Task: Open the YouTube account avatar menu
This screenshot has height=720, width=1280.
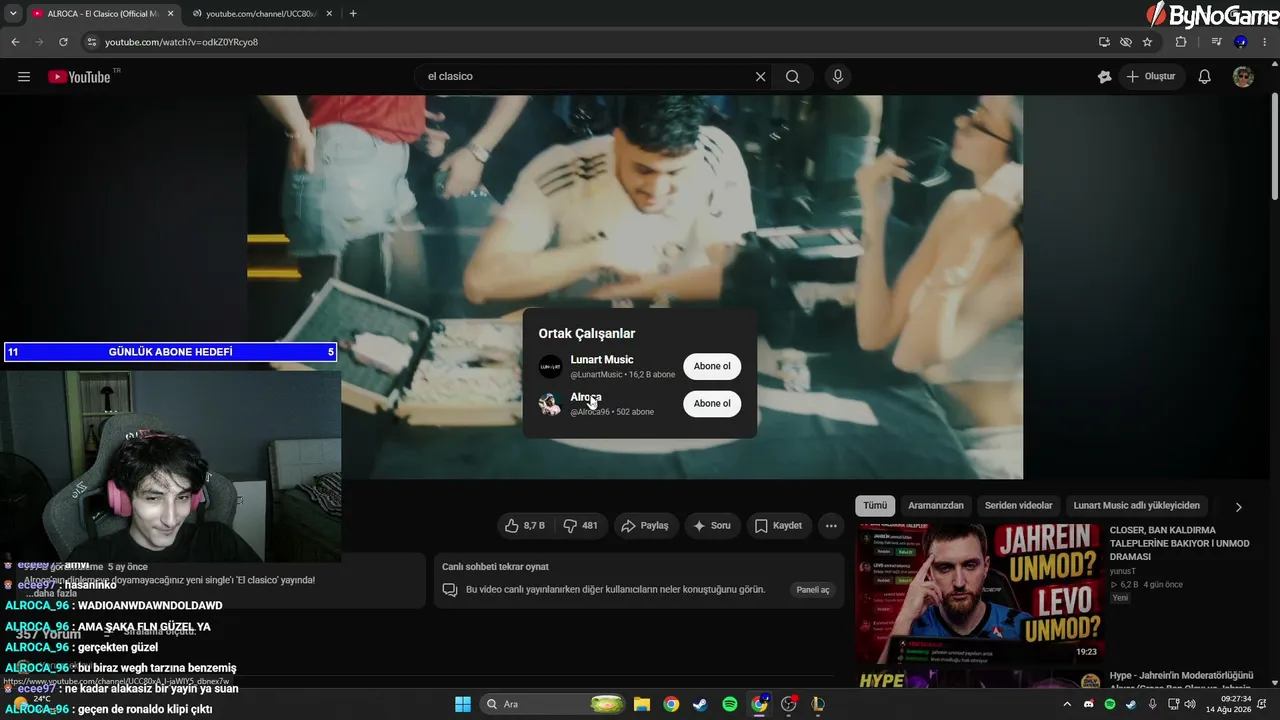Action: (1243, 77)
